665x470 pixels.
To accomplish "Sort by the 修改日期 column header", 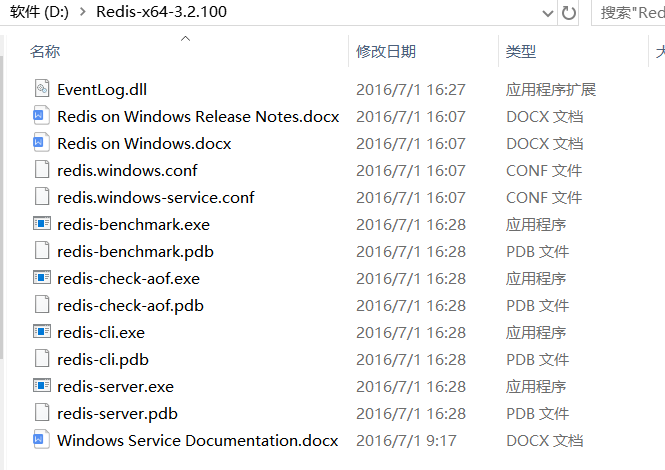I will pyautogui.click(x=386, y=51).
